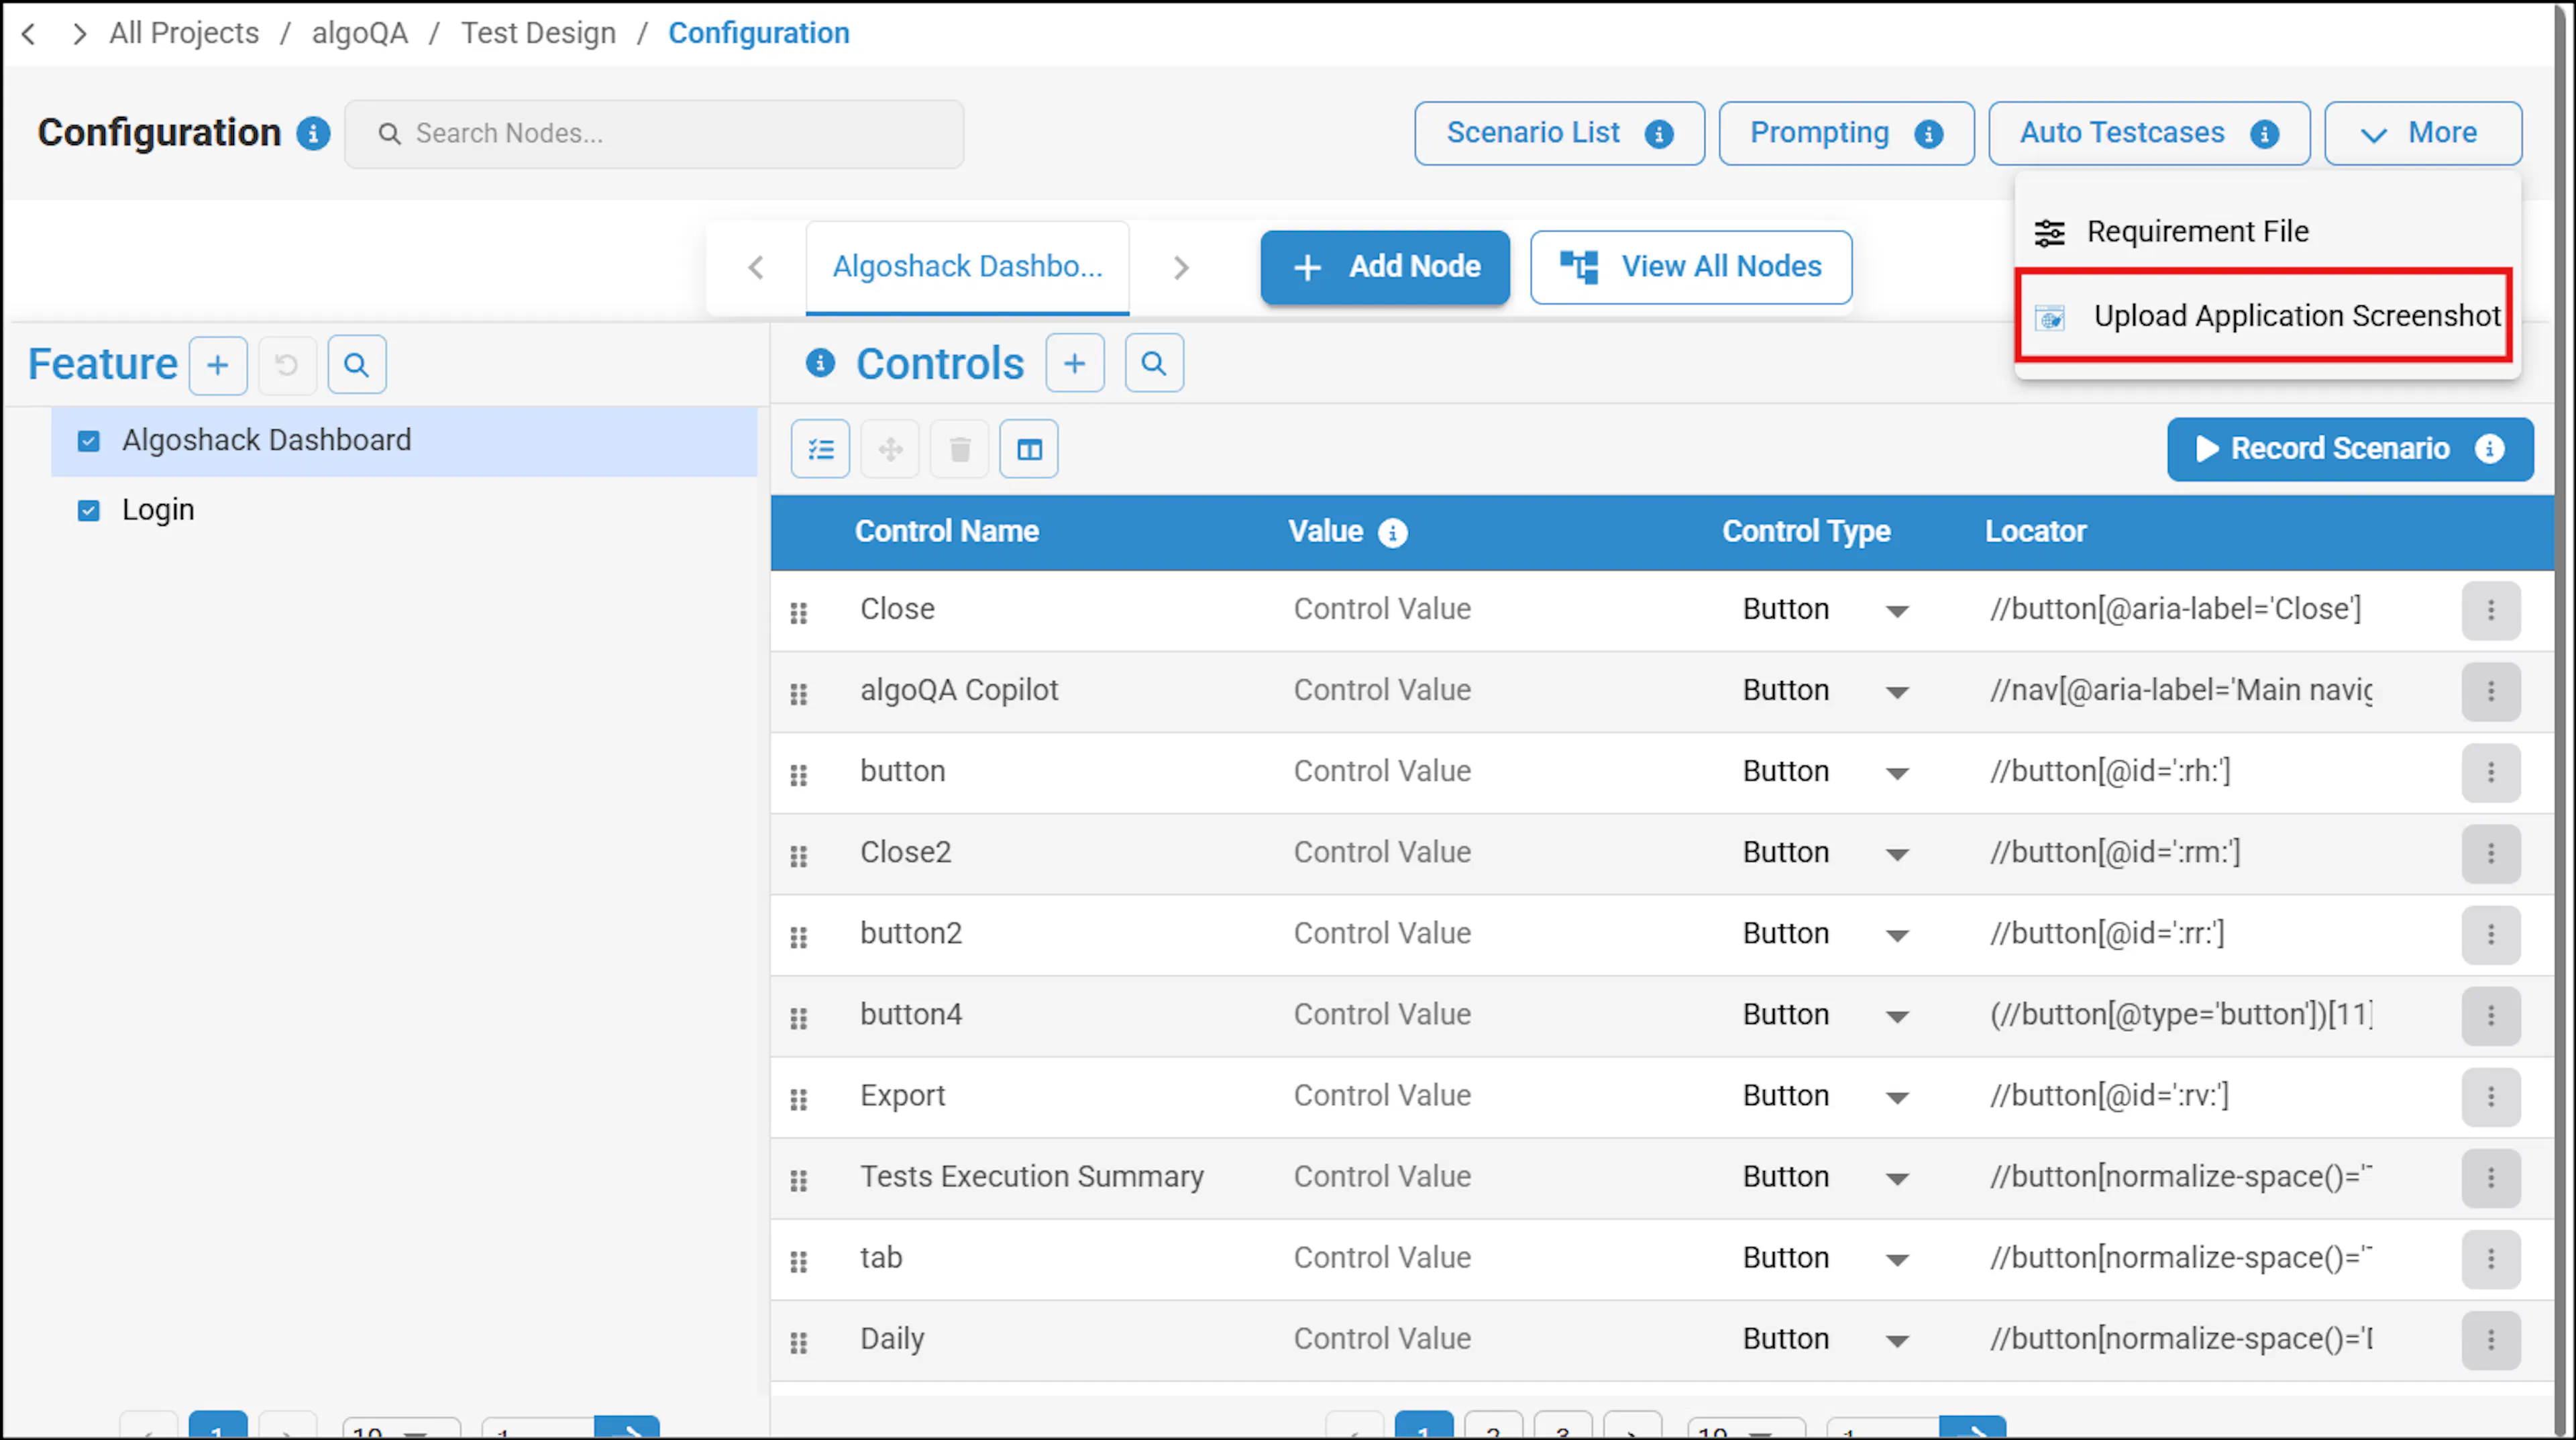Open Control Type dropdown for button4 row
2576x1440 pixels.
(1896, 1016)
